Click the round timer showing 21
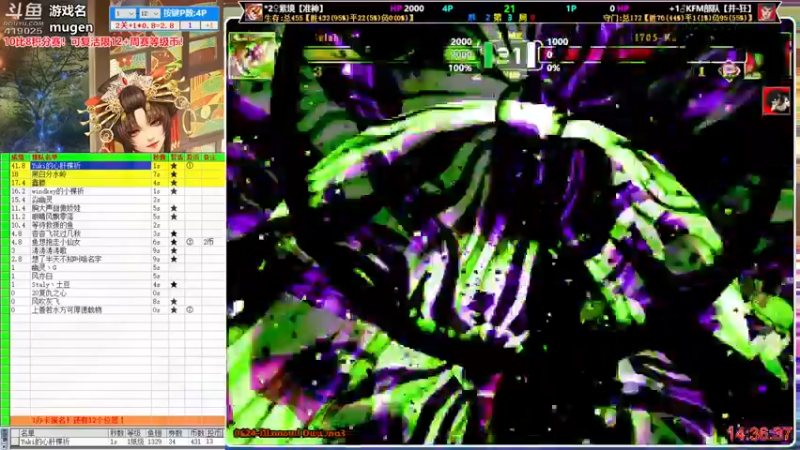800x450 pixels. 509,55
